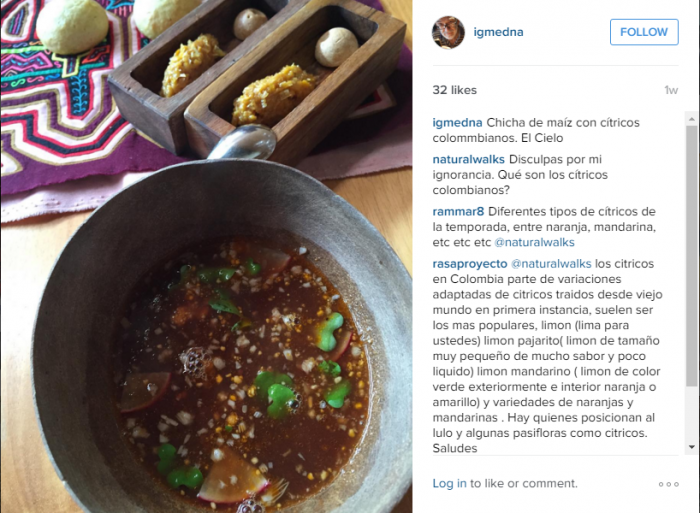Screen dimensions: 700x513
Task: Click the comments scrollbar thumb
Action: coord(692,256)
